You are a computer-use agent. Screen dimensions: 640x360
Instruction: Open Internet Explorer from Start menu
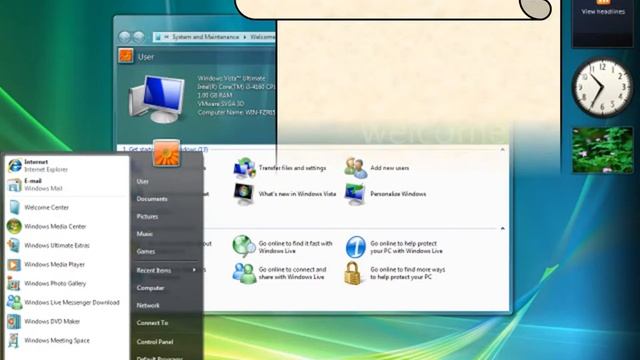[15, 165]
